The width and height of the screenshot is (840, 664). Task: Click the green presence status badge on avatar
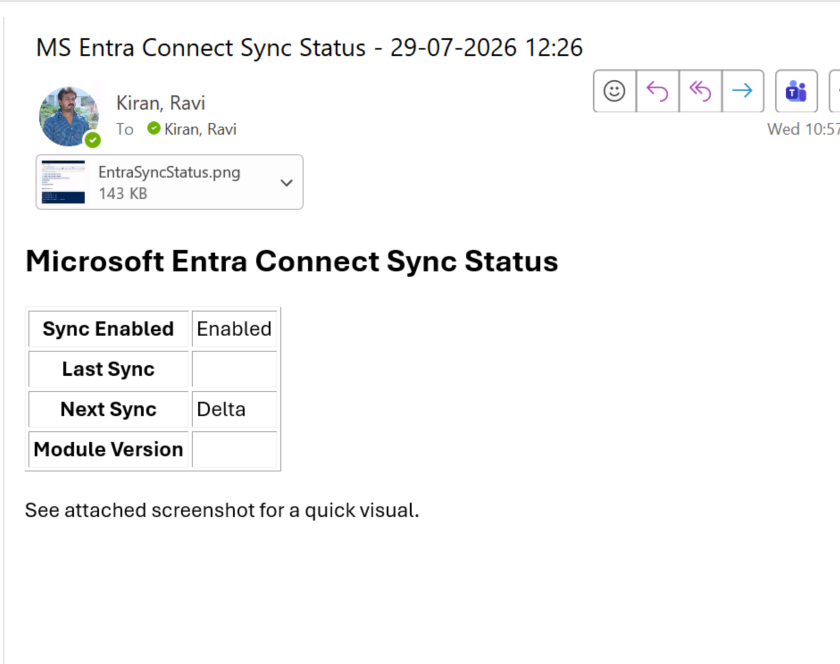pos(93,140)
